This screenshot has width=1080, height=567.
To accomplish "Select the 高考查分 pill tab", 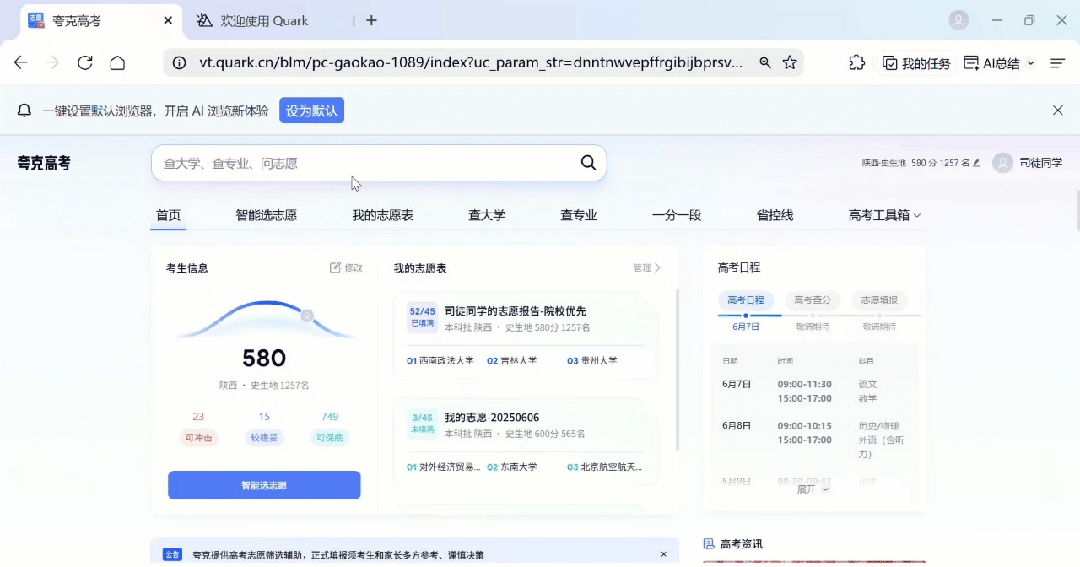I will [812, 300].
